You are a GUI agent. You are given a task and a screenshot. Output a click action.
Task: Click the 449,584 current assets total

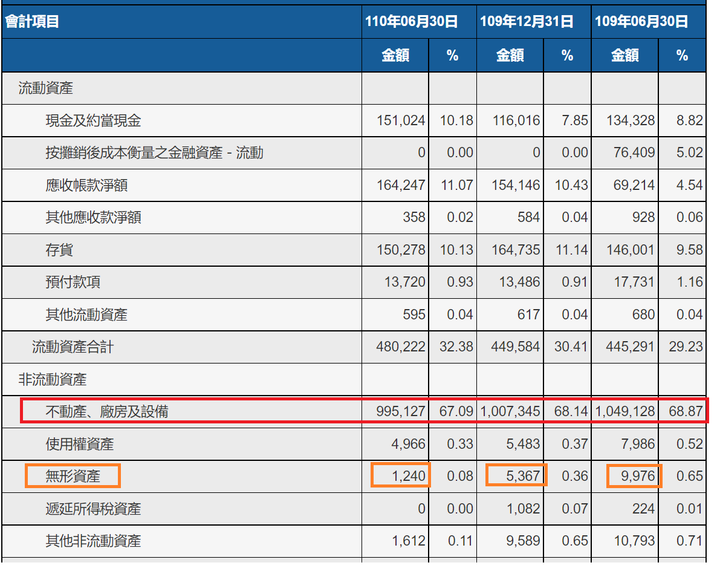[516, 347]
